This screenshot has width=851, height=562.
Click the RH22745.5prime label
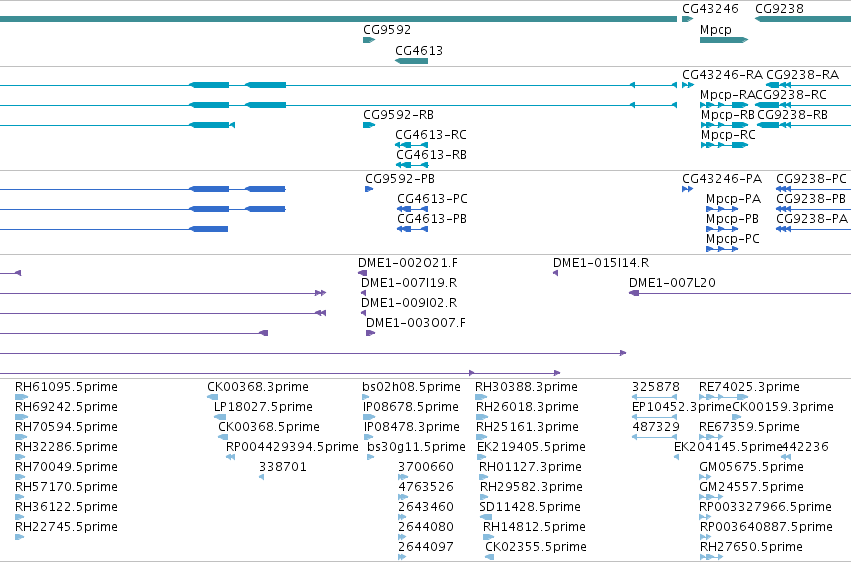[66, 527]
